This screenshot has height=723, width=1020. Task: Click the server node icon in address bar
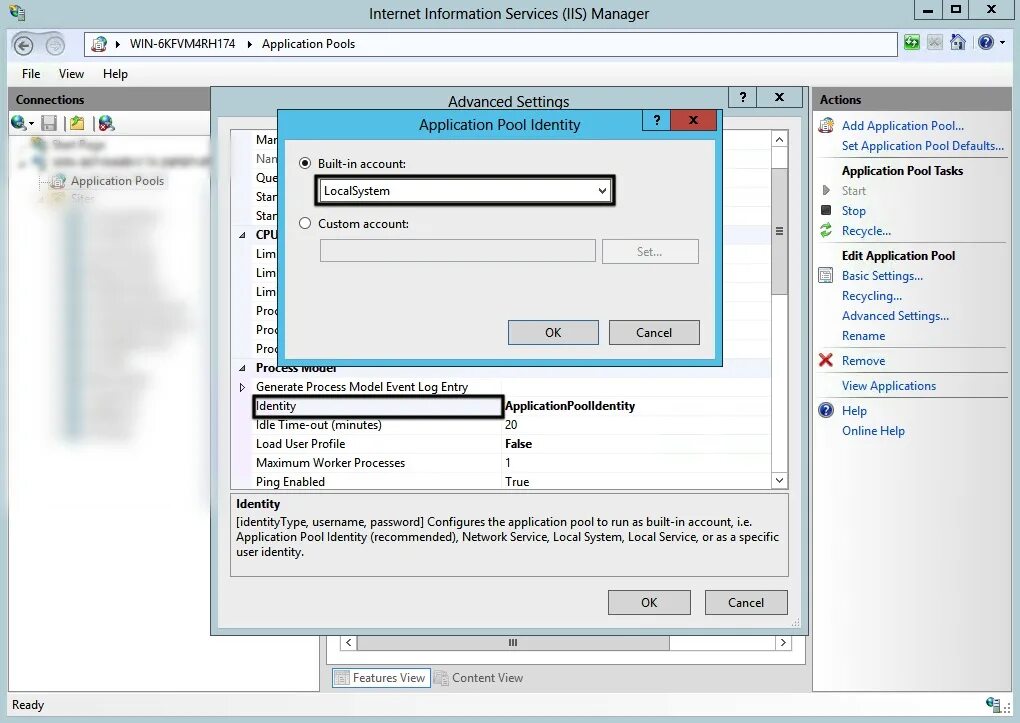[x=99, y=44]
